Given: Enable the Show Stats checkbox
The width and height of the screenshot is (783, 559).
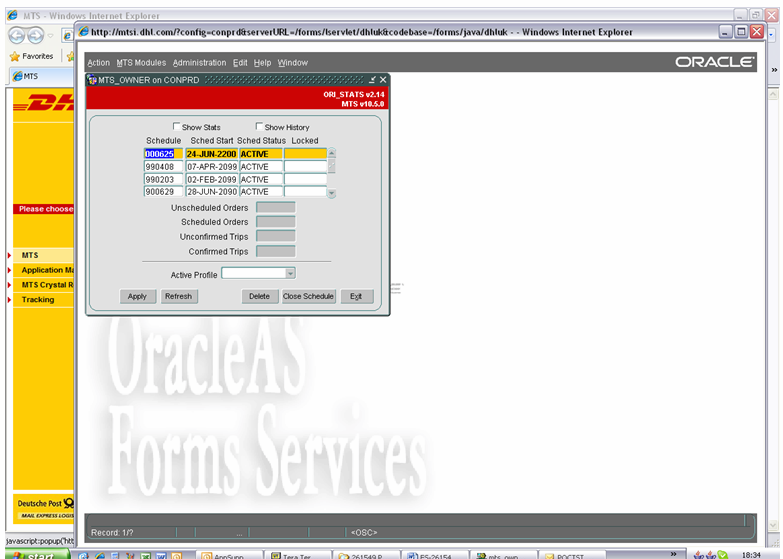Looking at the screenshot, I should click(176, 126).
